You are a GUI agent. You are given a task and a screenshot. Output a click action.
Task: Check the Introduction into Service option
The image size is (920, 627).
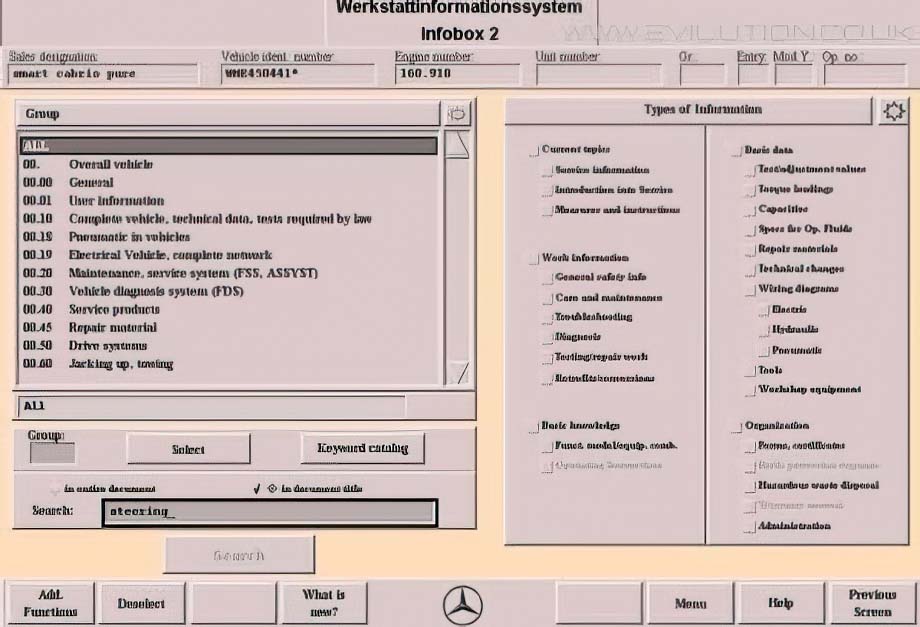pyautogui.click(x=548, y=191)
